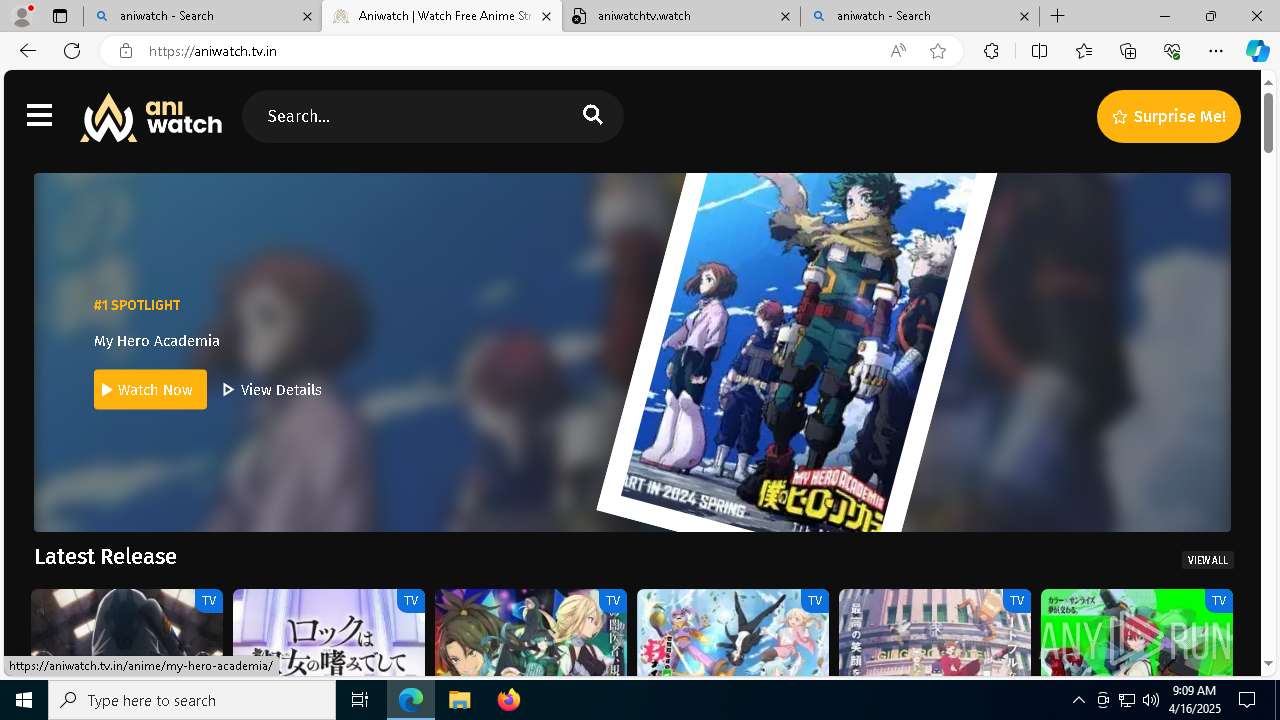Viewport: 1280px width, 720px height.
Task: Open the browser profile icon
Action: (21, 16)
